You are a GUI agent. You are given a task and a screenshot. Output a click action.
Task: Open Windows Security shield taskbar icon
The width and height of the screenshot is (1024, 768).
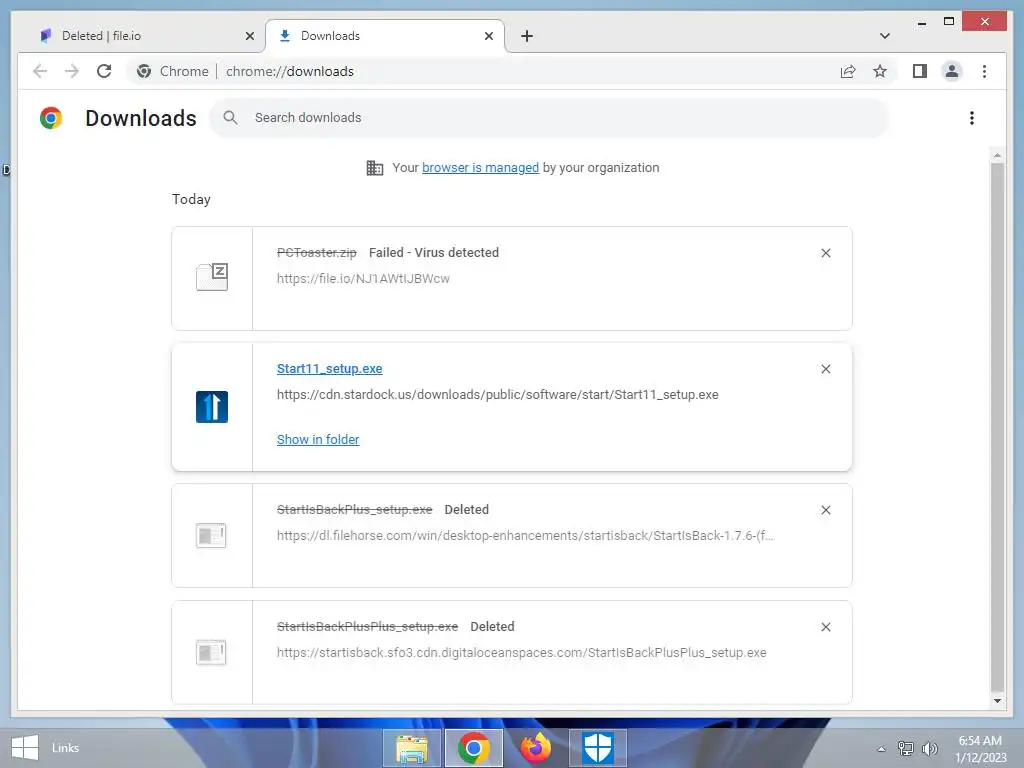(598, 748)
